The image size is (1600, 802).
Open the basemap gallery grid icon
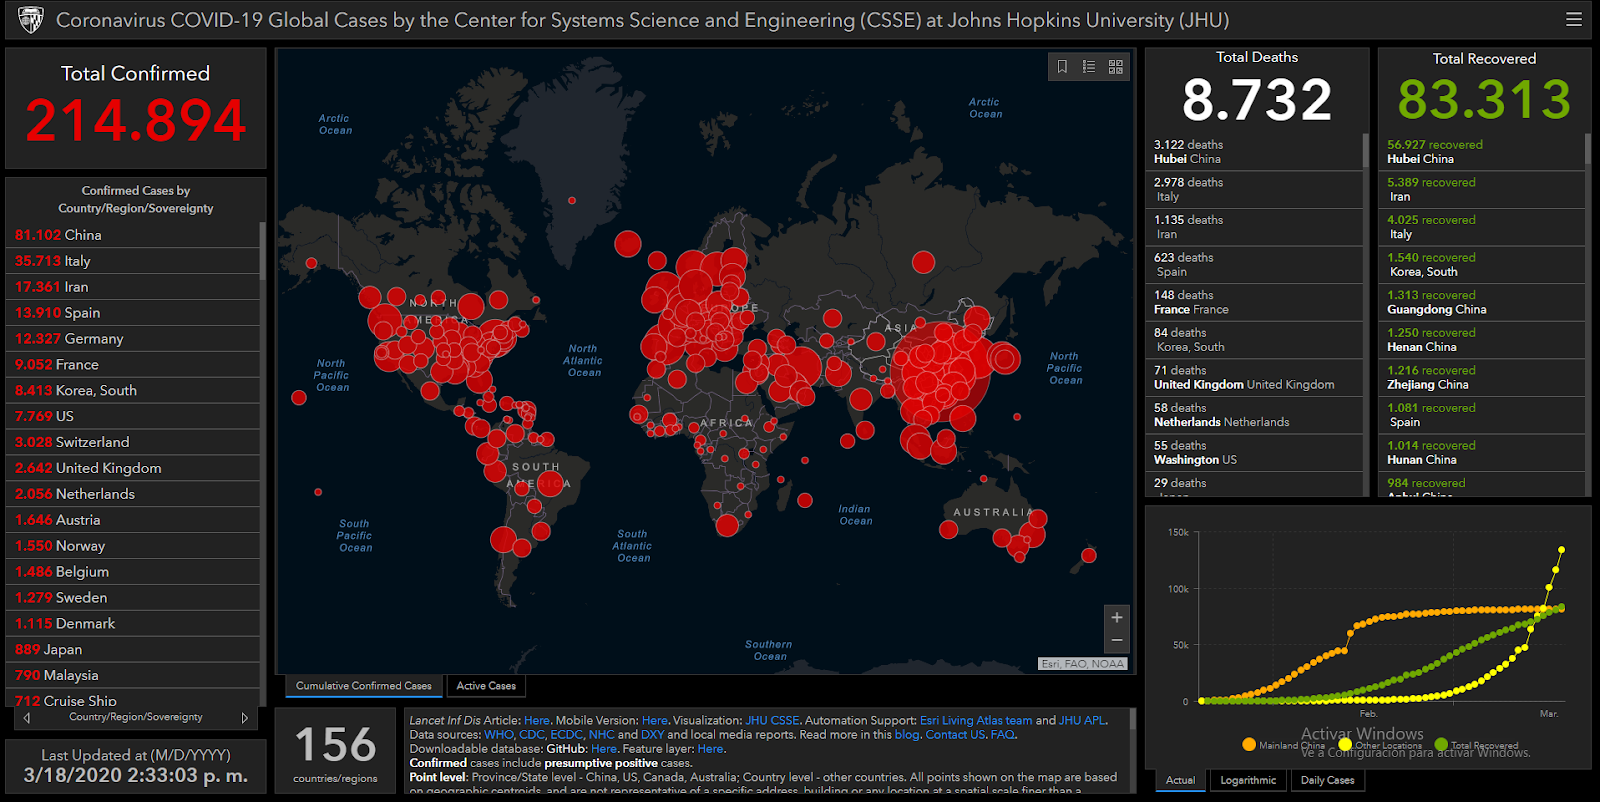pos(1116,67)
